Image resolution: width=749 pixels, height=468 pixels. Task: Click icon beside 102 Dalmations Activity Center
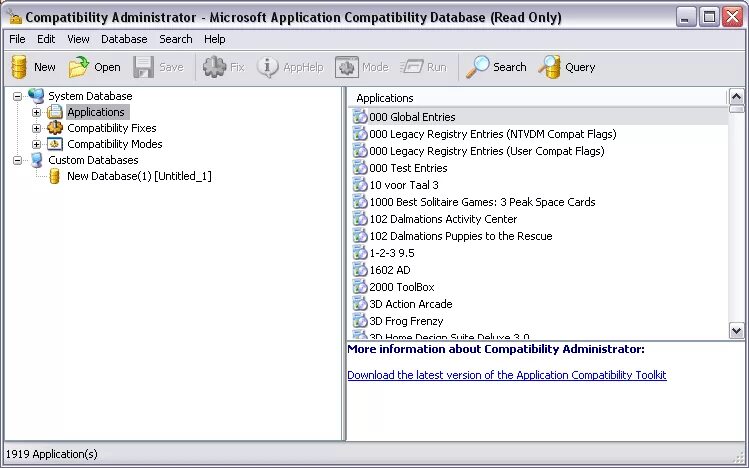click(360, 219)
